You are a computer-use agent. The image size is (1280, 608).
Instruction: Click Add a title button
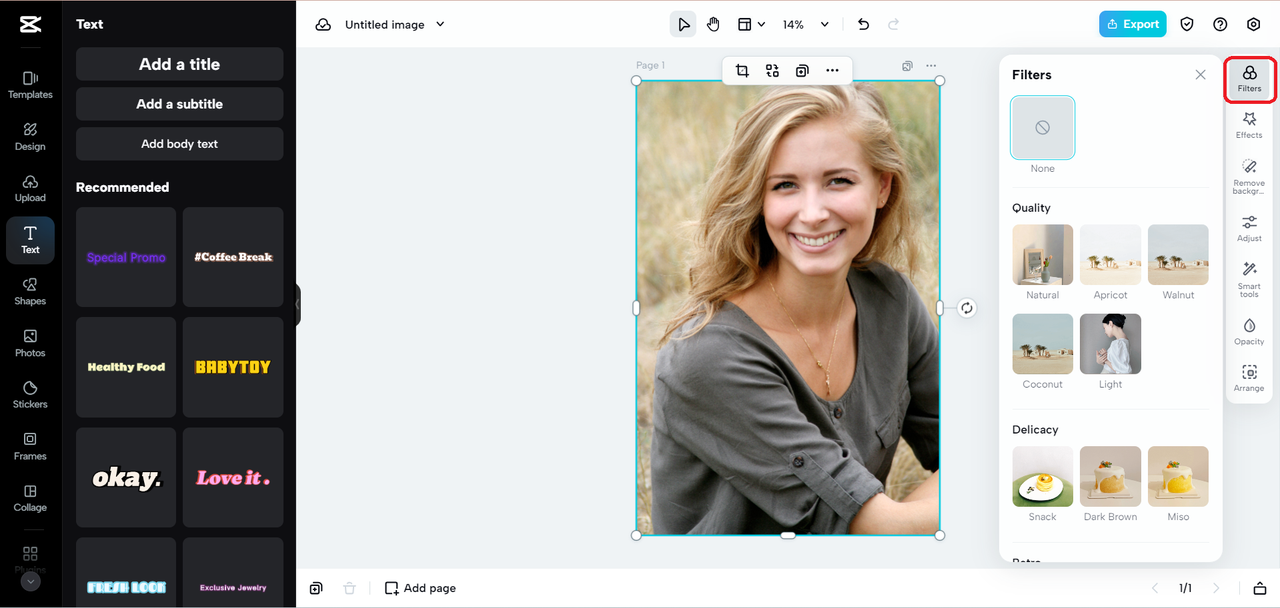click(180, 64)
